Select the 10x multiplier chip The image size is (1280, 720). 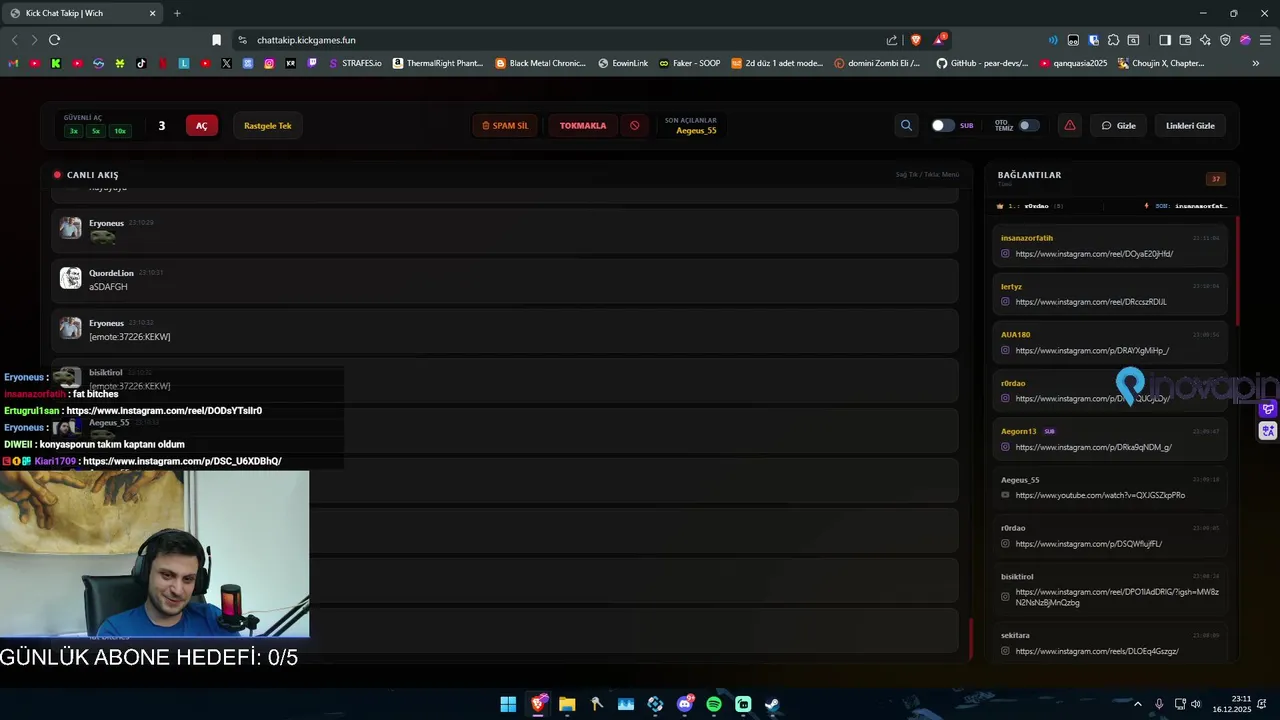120,131
